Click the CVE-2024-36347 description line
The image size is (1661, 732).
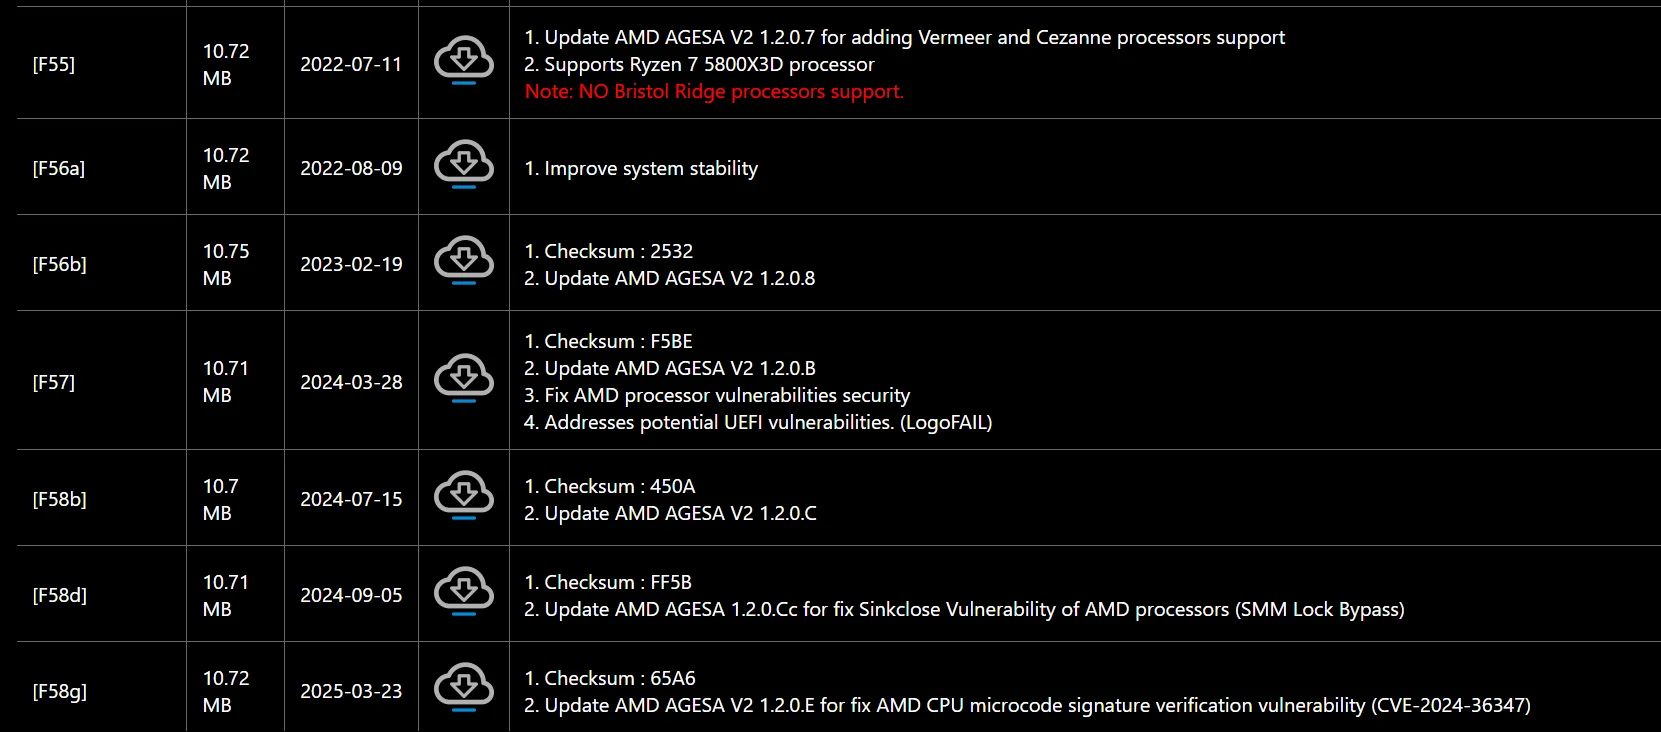[1027, 705]
